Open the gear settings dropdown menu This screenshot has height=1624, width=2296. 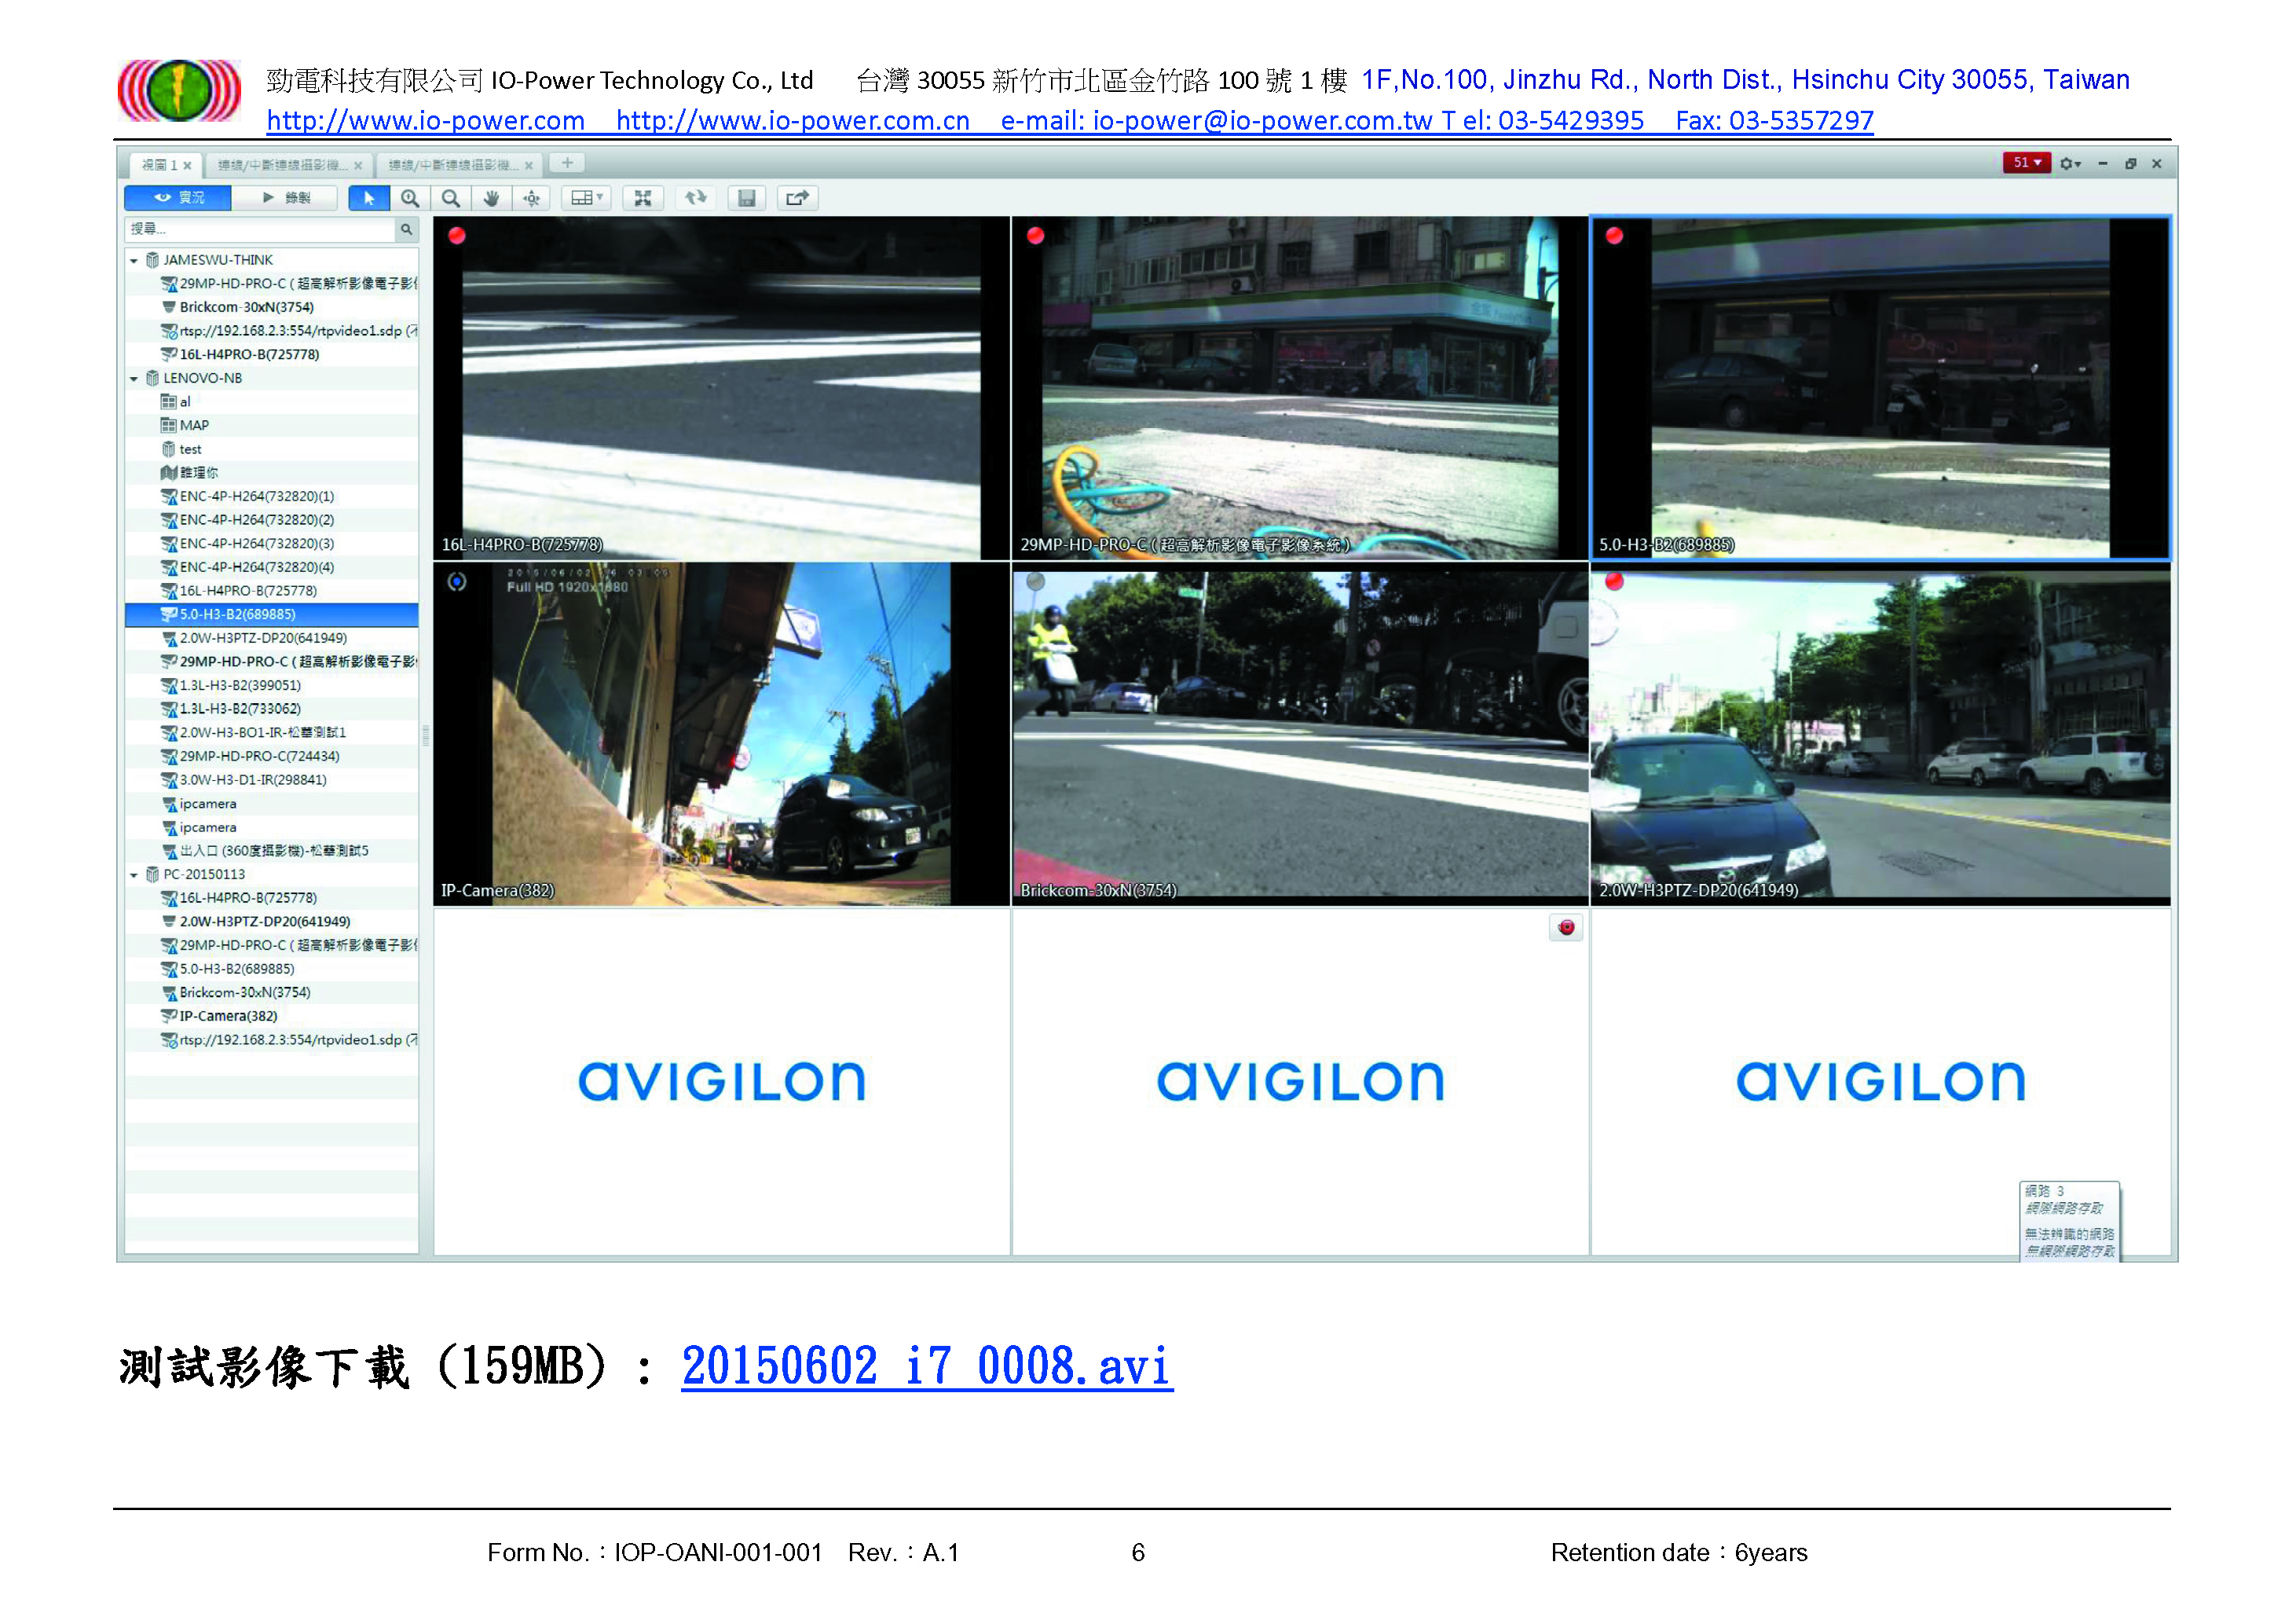2070,164
